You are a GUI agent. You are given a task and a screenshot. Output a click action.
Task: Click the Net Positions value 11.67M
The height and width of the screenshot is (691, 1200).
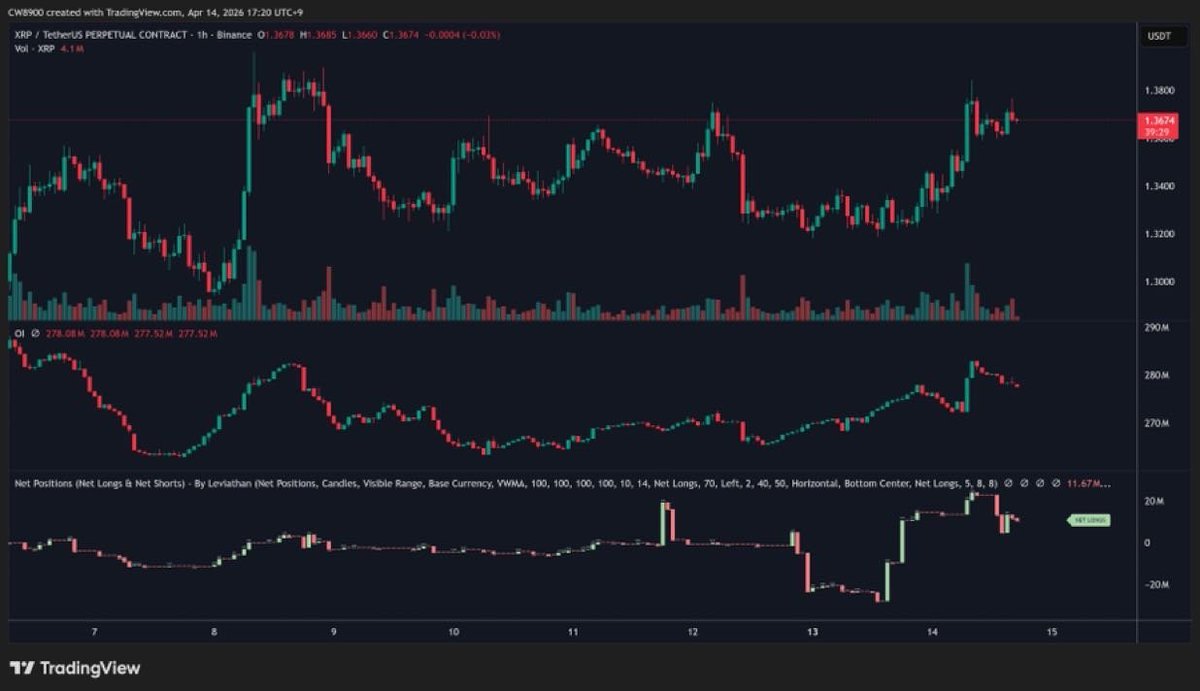coord(1089,484)
